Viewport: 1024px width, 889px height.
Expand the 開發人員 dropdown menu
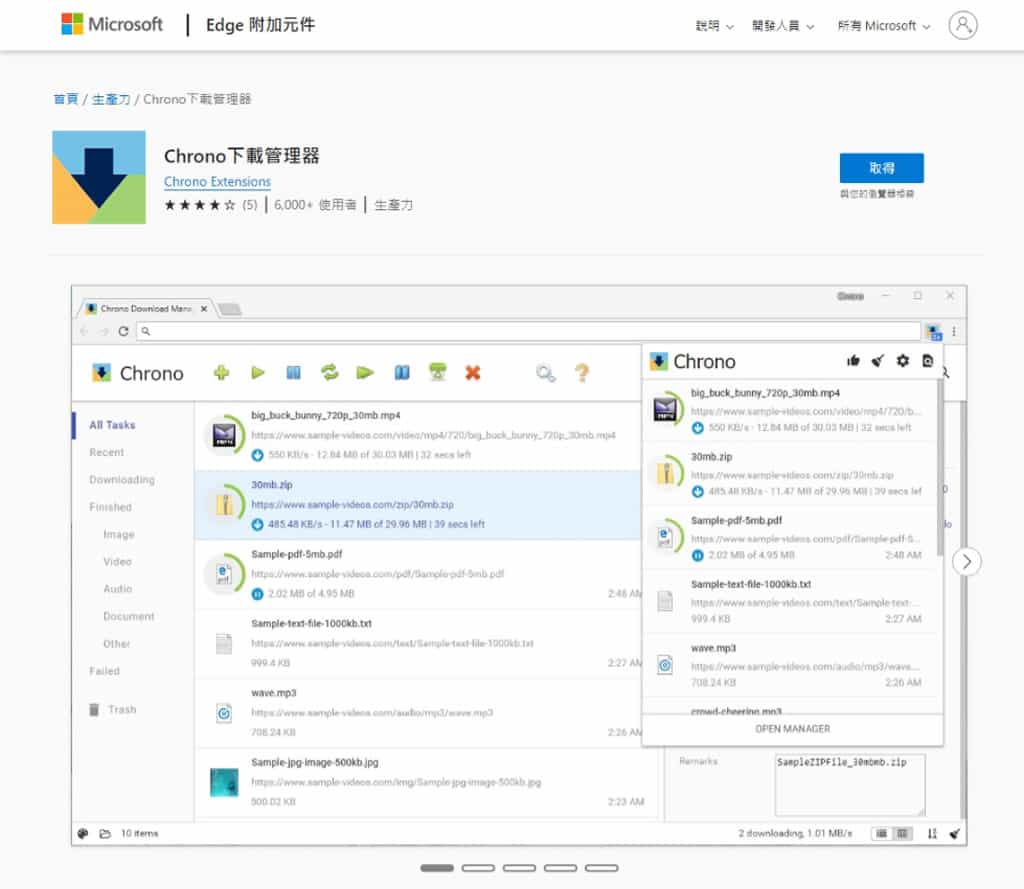click(x=783, y=26)
